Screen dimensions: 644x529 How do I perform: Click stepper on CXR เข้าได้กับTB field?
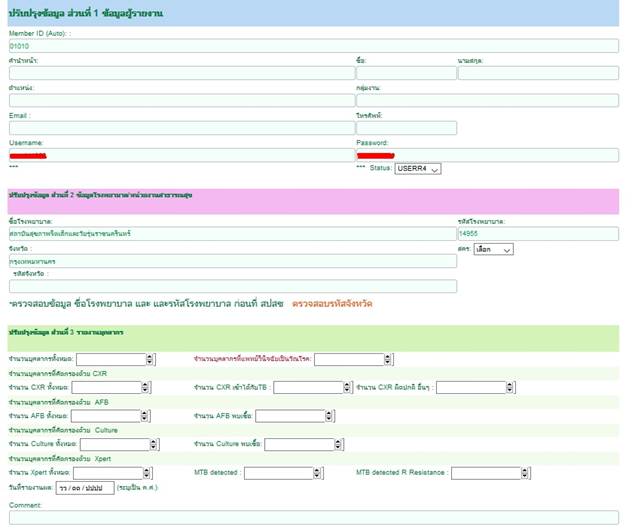(347, 388)
